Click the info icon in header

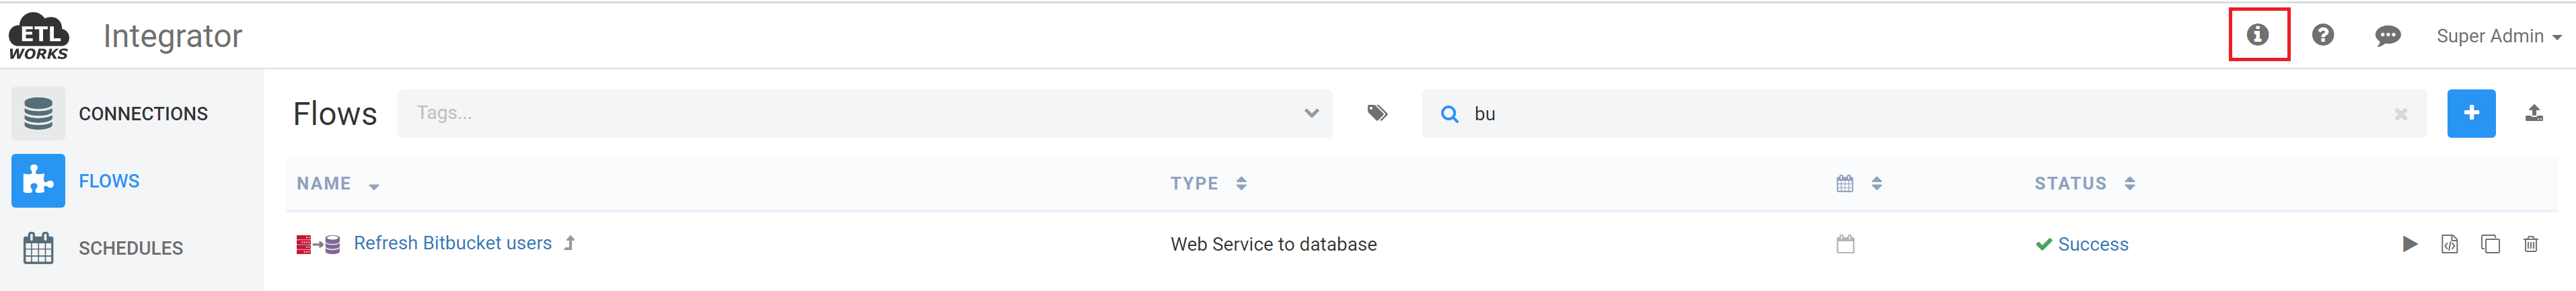[2257, 35]
